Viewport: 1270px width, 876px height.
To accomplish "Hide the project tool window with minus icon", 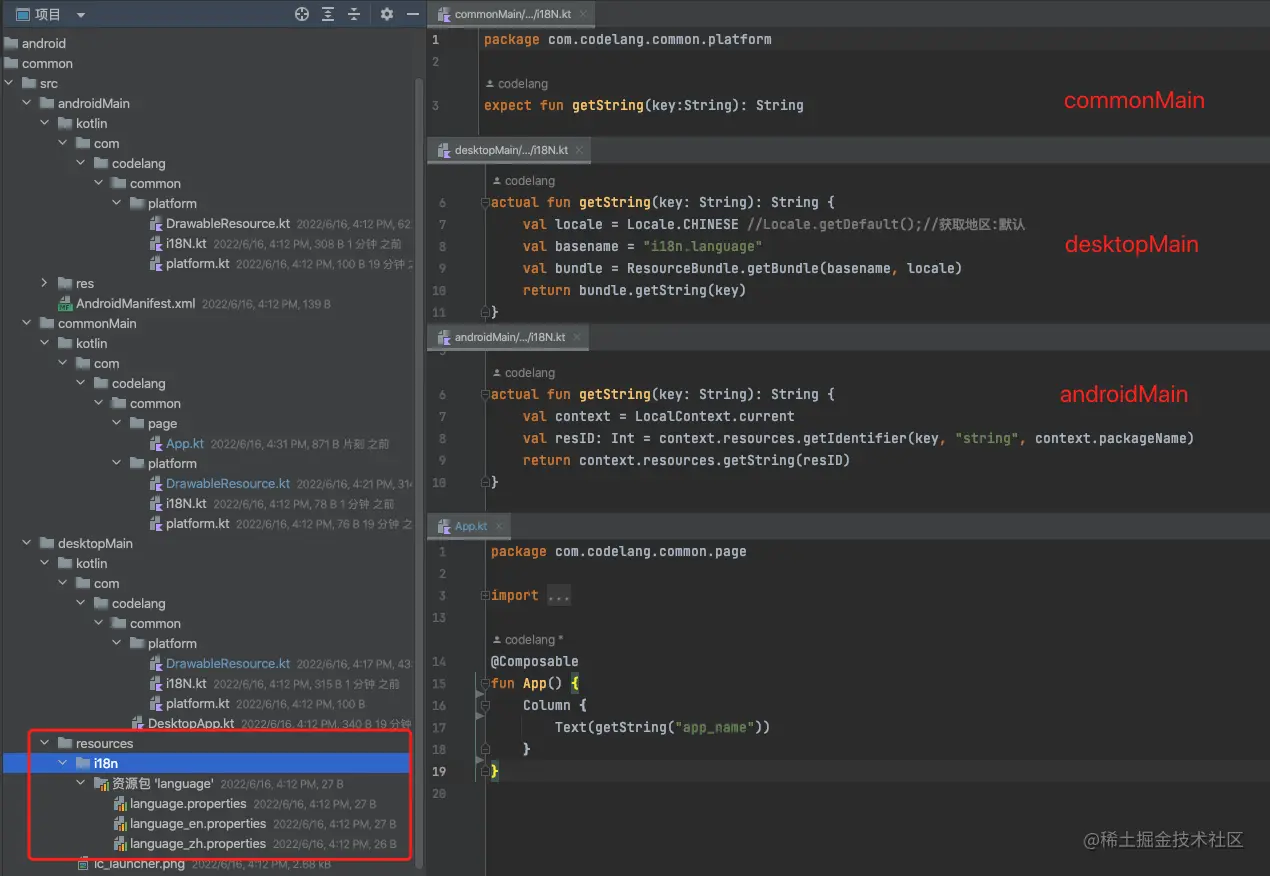I will (x=413, y=14).
